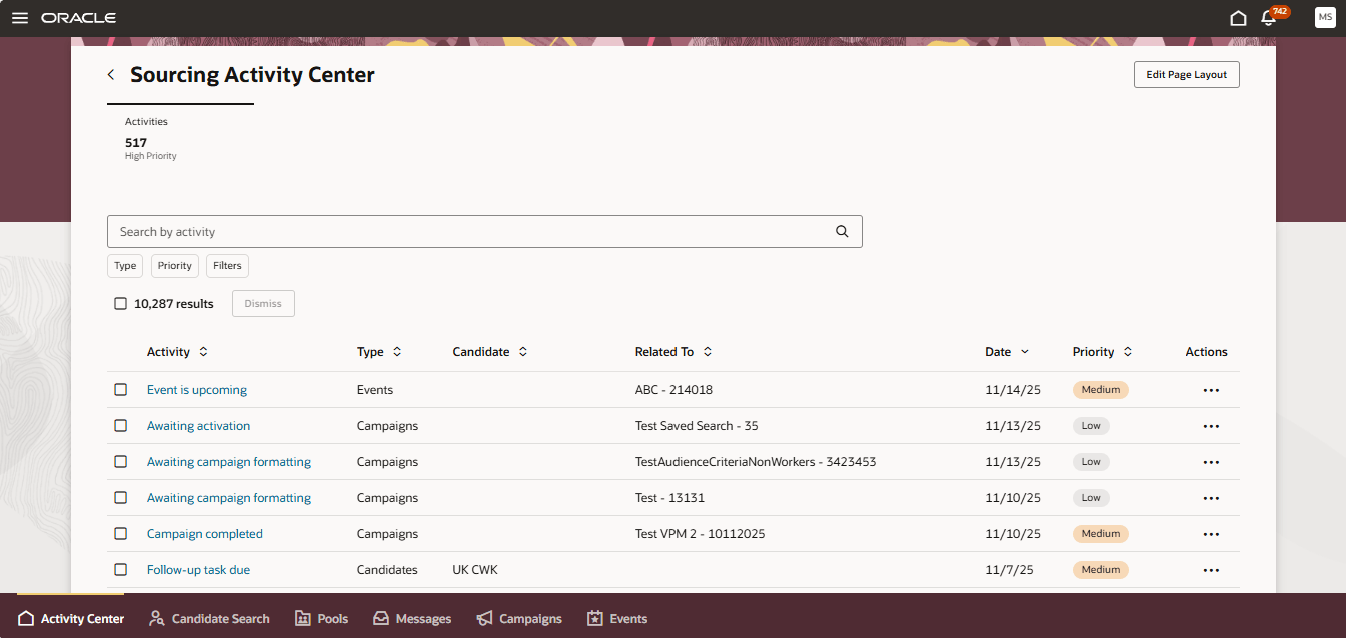Check the Follow-up task due row

[x=121, y=569]
